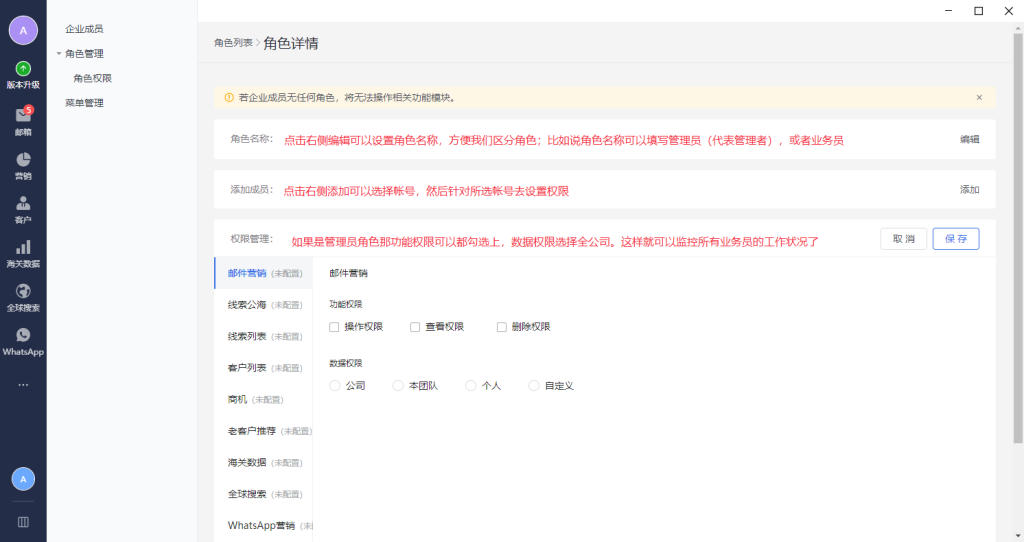
Task: Open the mailbox icon with badge
Action: tap(23, 116)
